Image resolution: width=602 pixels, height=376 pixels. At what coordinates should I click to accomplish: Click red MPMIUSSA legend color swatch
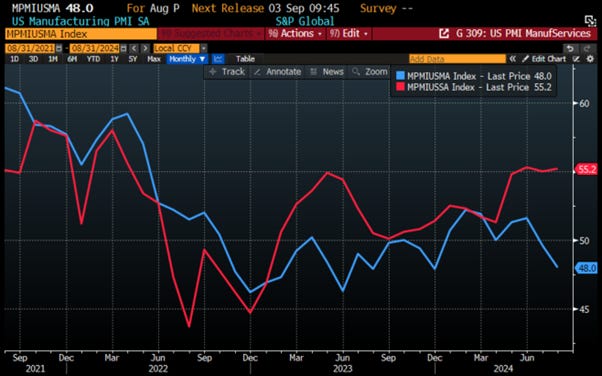pyautogui.click(x=400, y=87)
